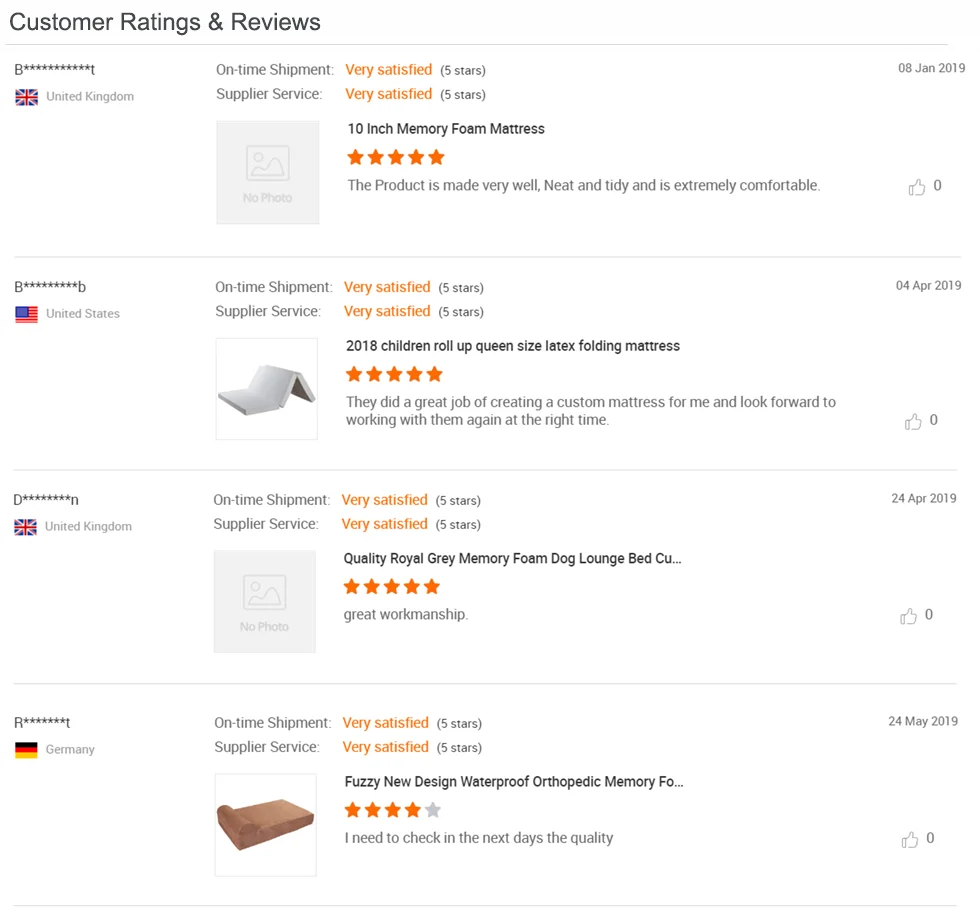Click the Germany flag icon
This screenshot has height=914, width=980.
tap(26, 750)
